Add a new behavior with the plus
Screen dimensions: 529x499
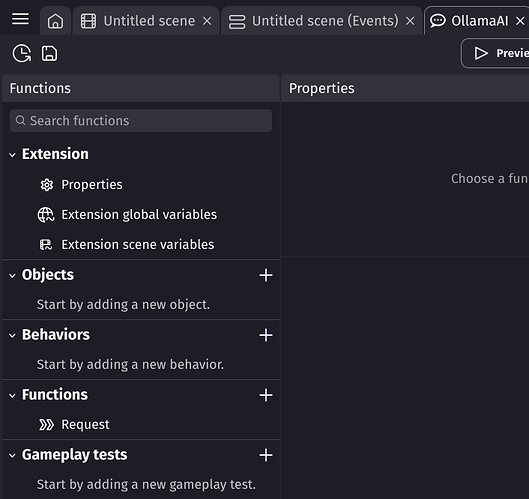[266, 335]
